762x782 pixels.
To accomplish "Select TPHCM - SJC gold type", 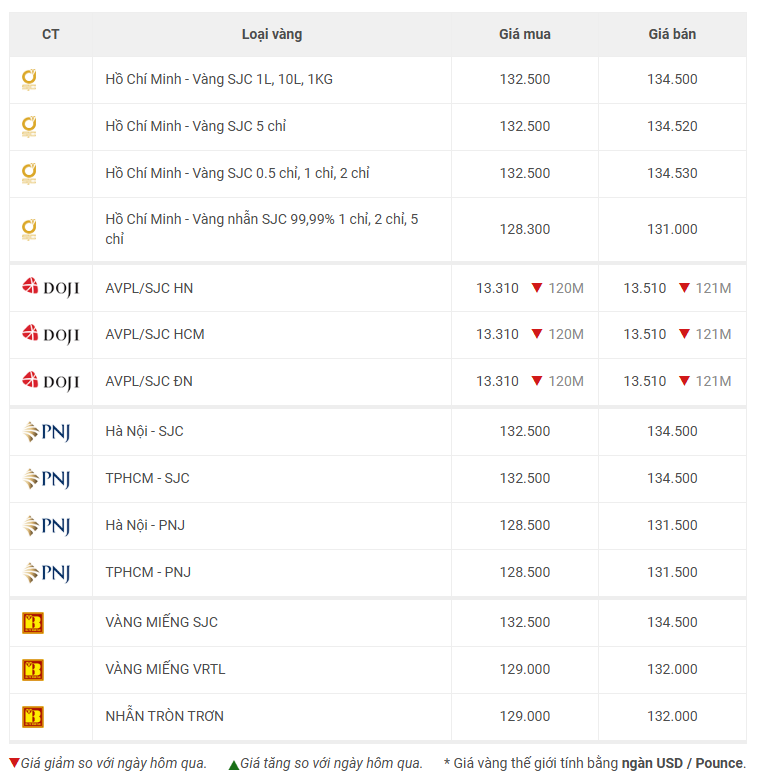I will (147, 478).
